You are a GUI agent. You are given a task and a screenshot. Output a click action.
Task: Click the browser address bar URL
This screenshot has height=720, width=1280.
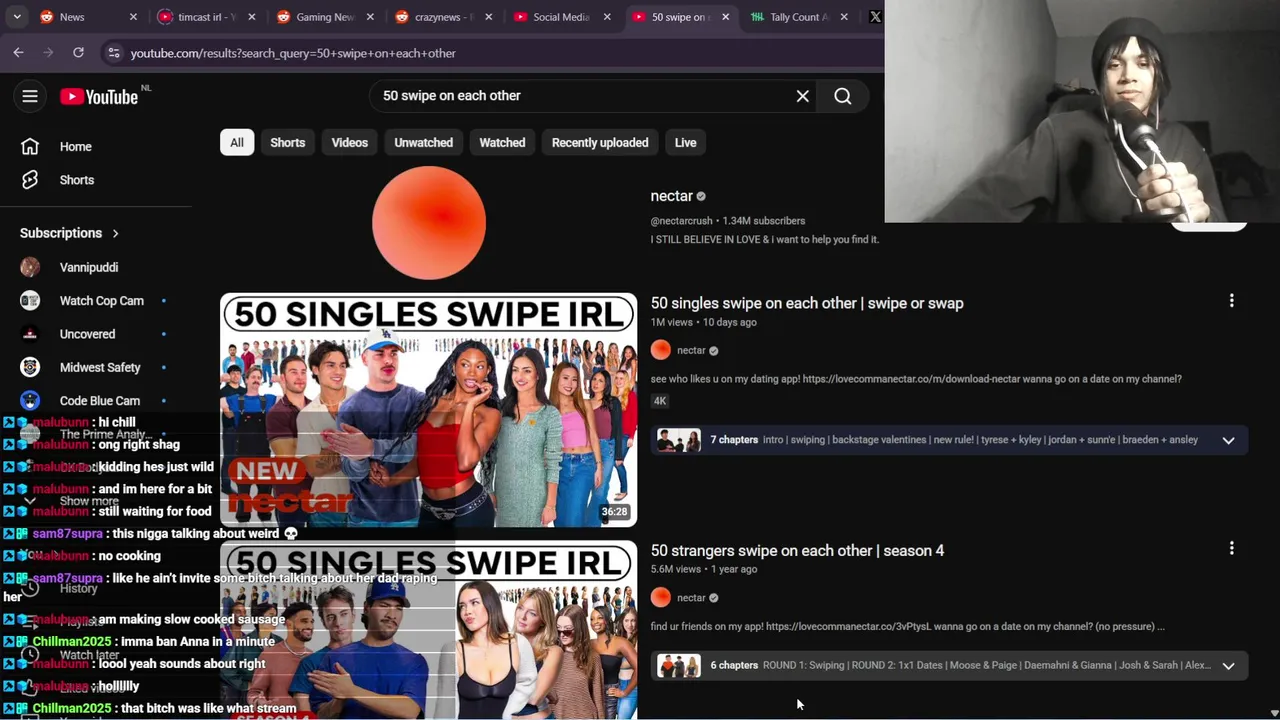click(x=293, y=53)
